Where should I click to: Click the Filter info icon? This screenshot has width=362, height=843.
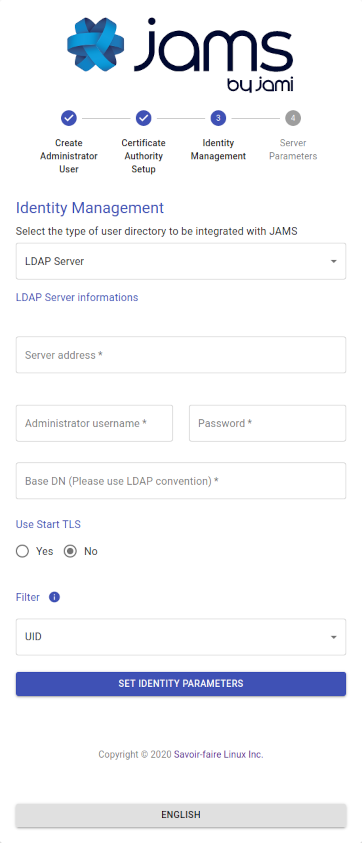(54, 597)
